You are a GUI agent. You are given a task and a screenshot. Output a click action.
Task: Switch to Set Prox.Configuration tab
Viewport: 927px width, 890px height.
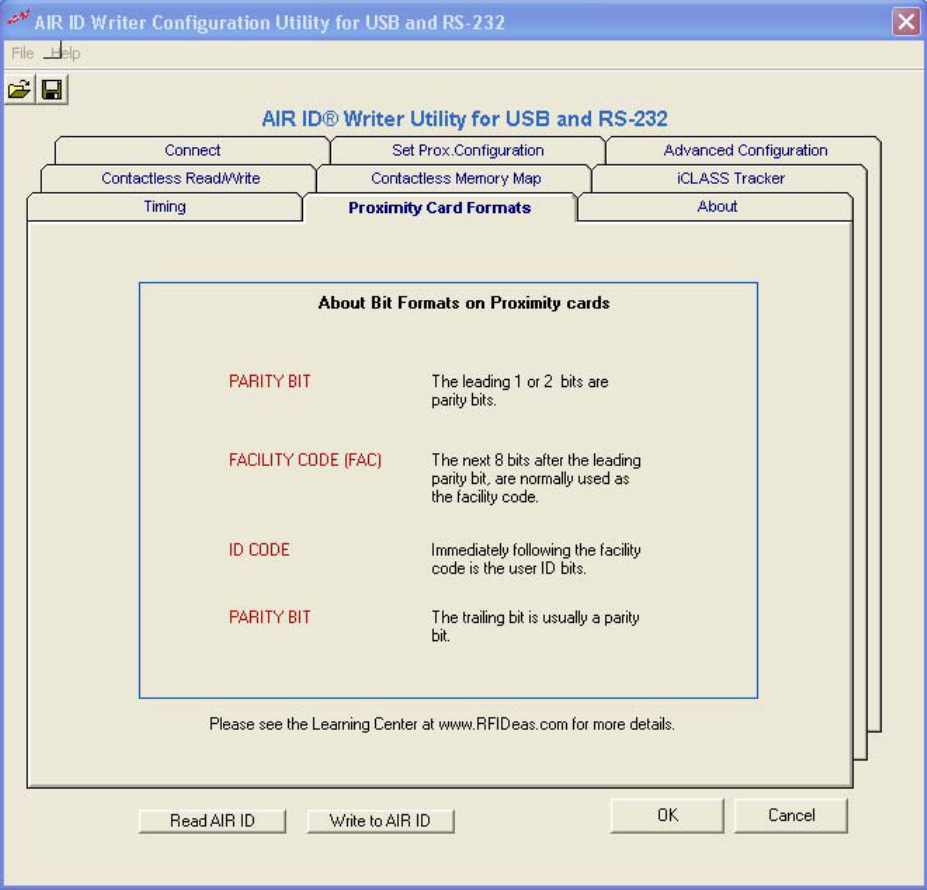(468, 150)
